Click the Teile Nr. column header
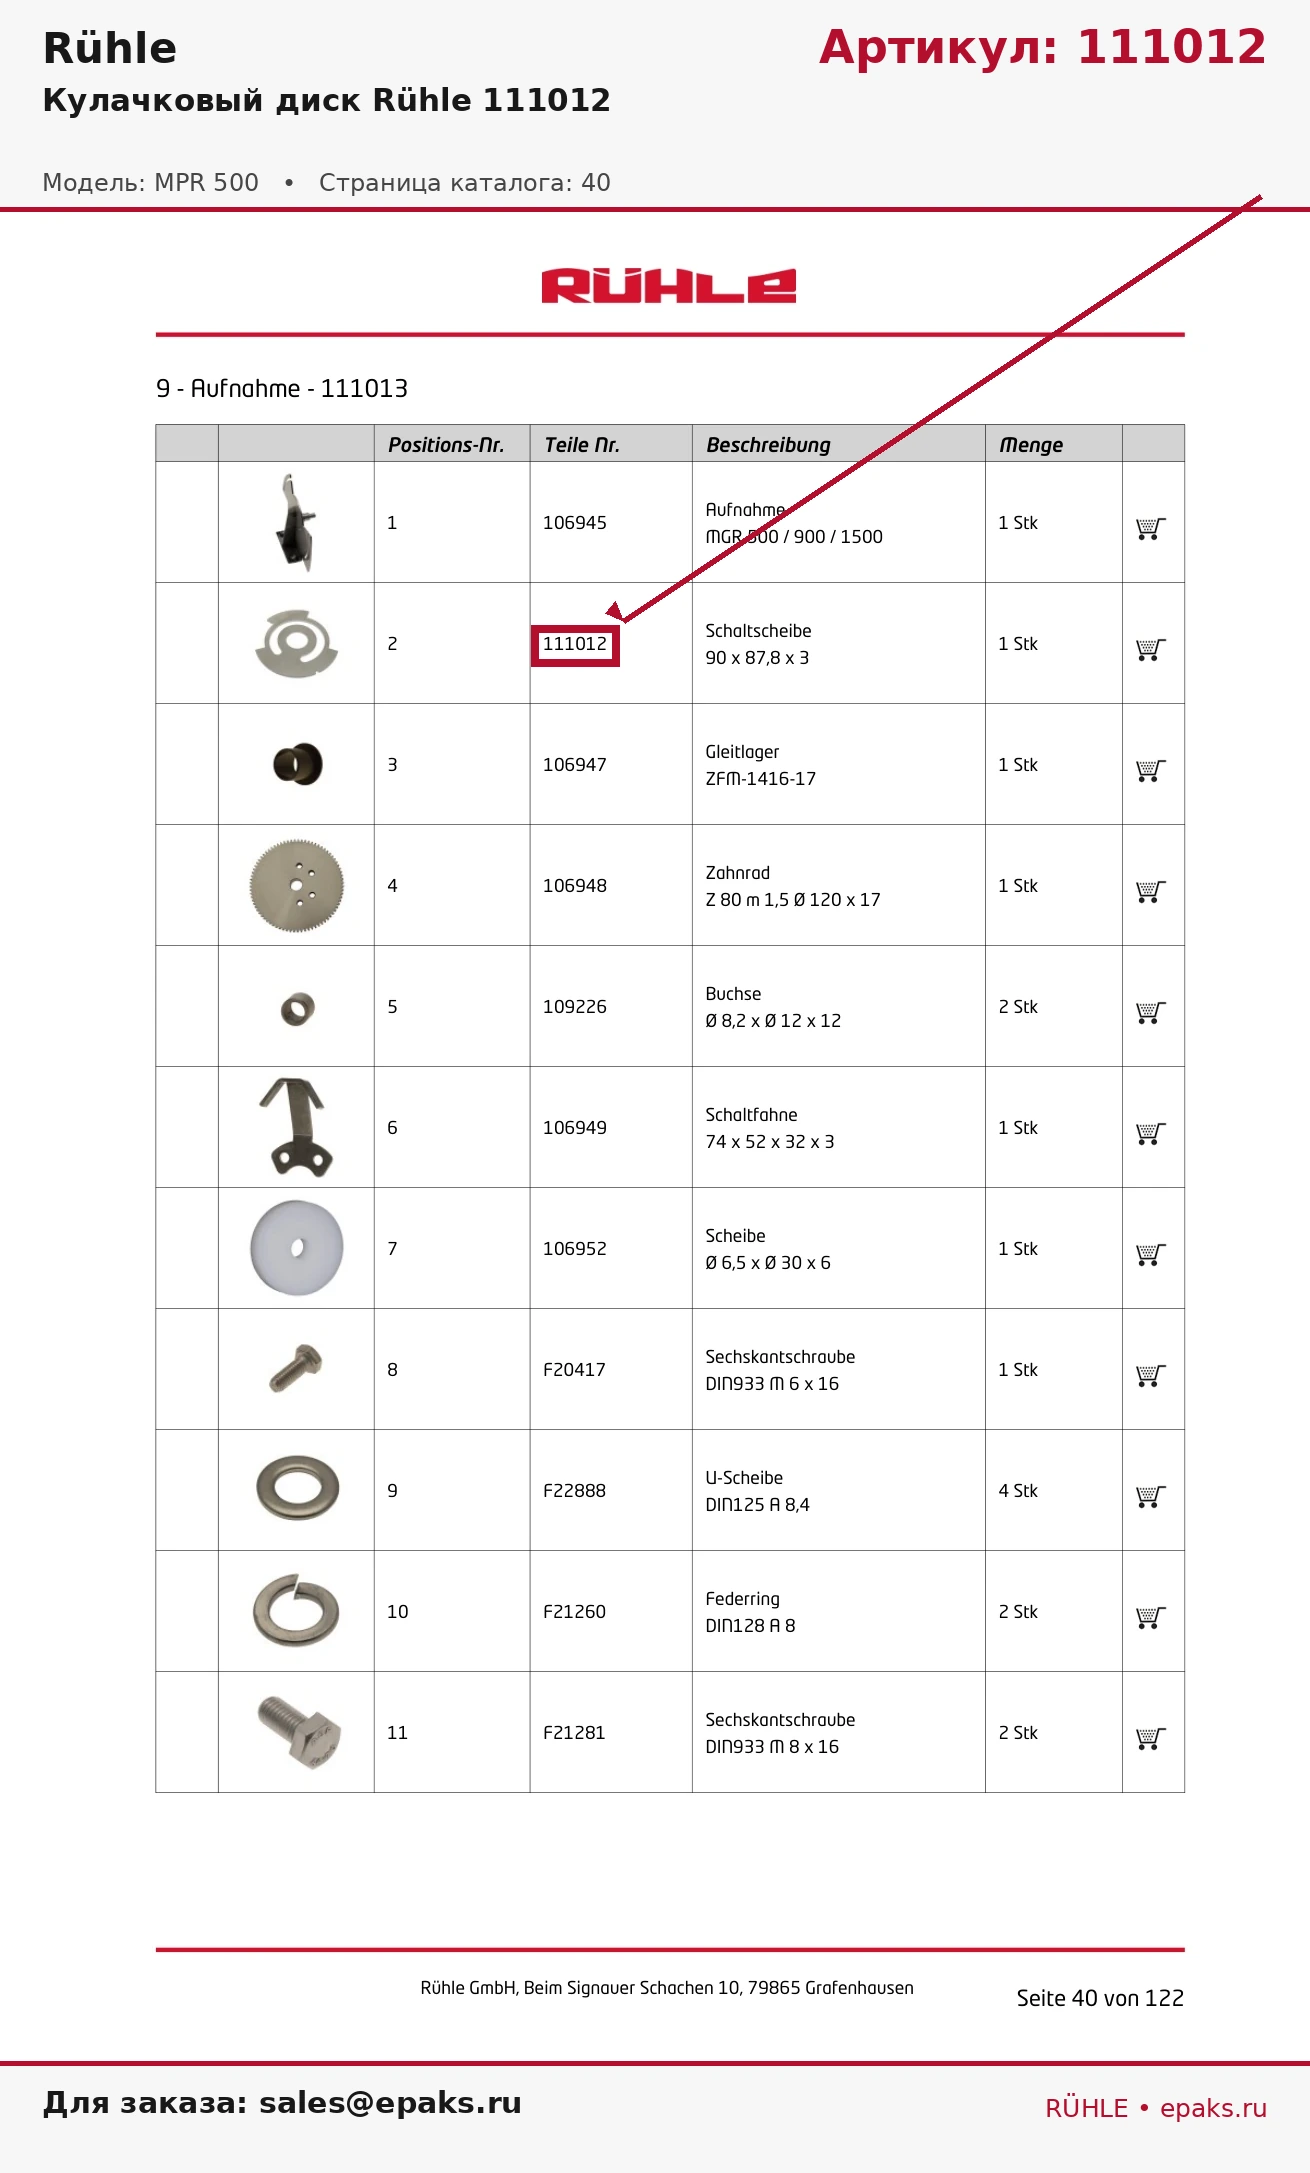The height and width of the screenshot is (2173, 1310). coord(582,445)
